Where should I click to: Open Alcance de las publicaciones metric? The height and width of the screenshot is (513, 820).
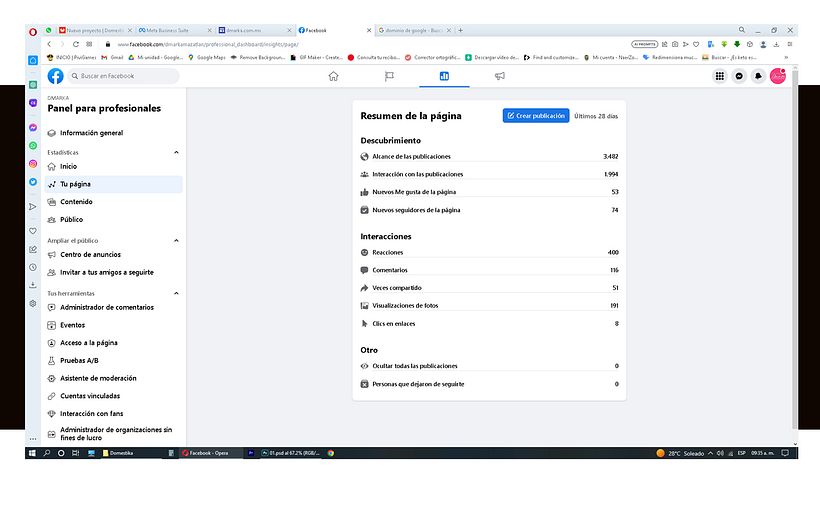tap(411, 157)
